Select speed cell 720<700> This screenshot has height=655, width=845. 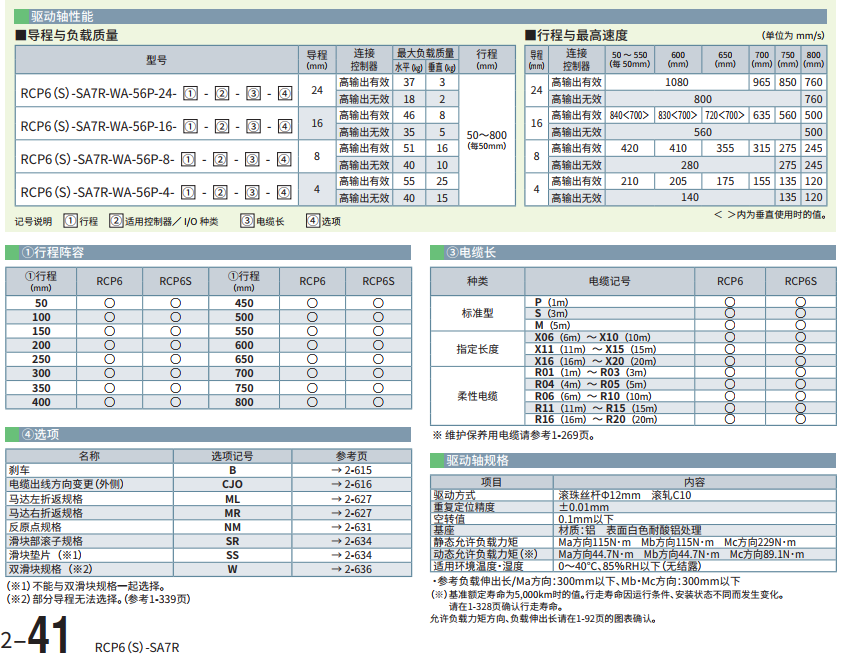tap(725, 115)
